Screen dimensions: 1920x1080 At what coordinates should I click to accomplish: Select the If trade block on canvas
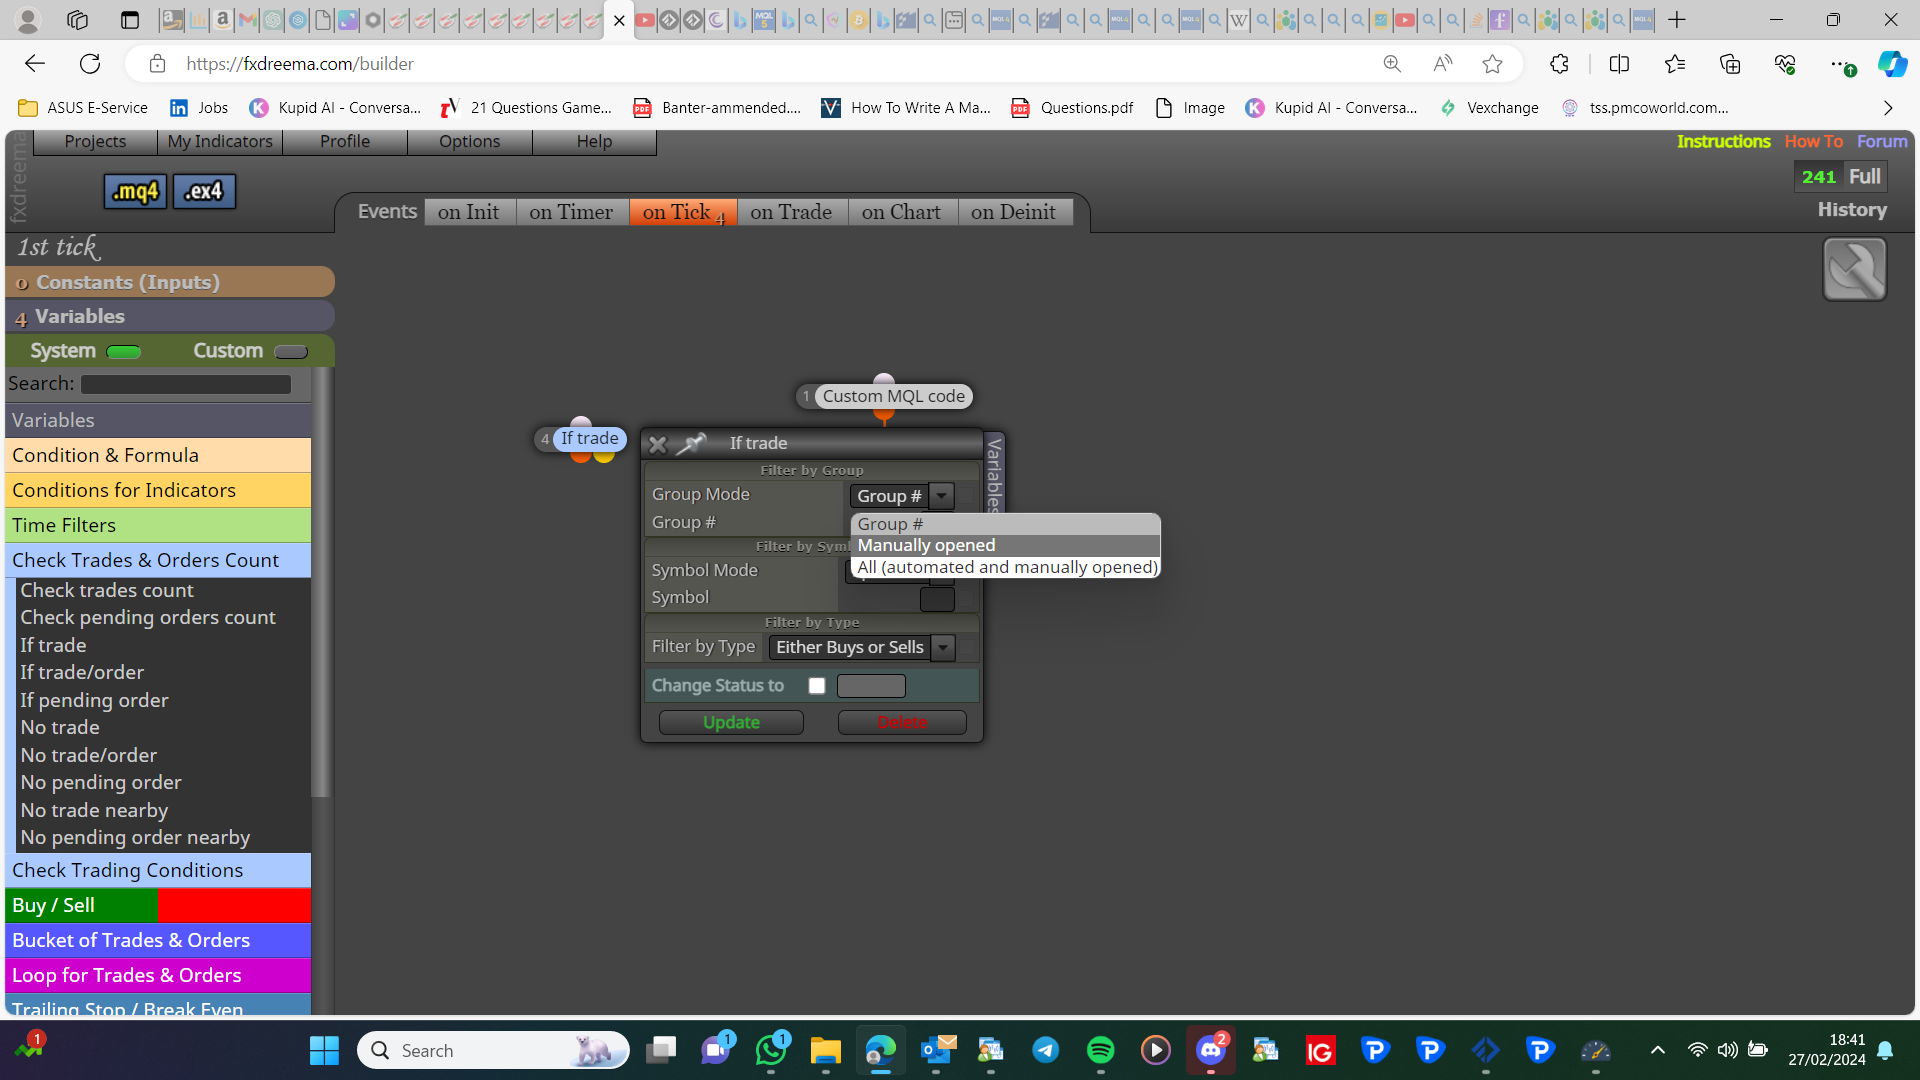(589, 438)
